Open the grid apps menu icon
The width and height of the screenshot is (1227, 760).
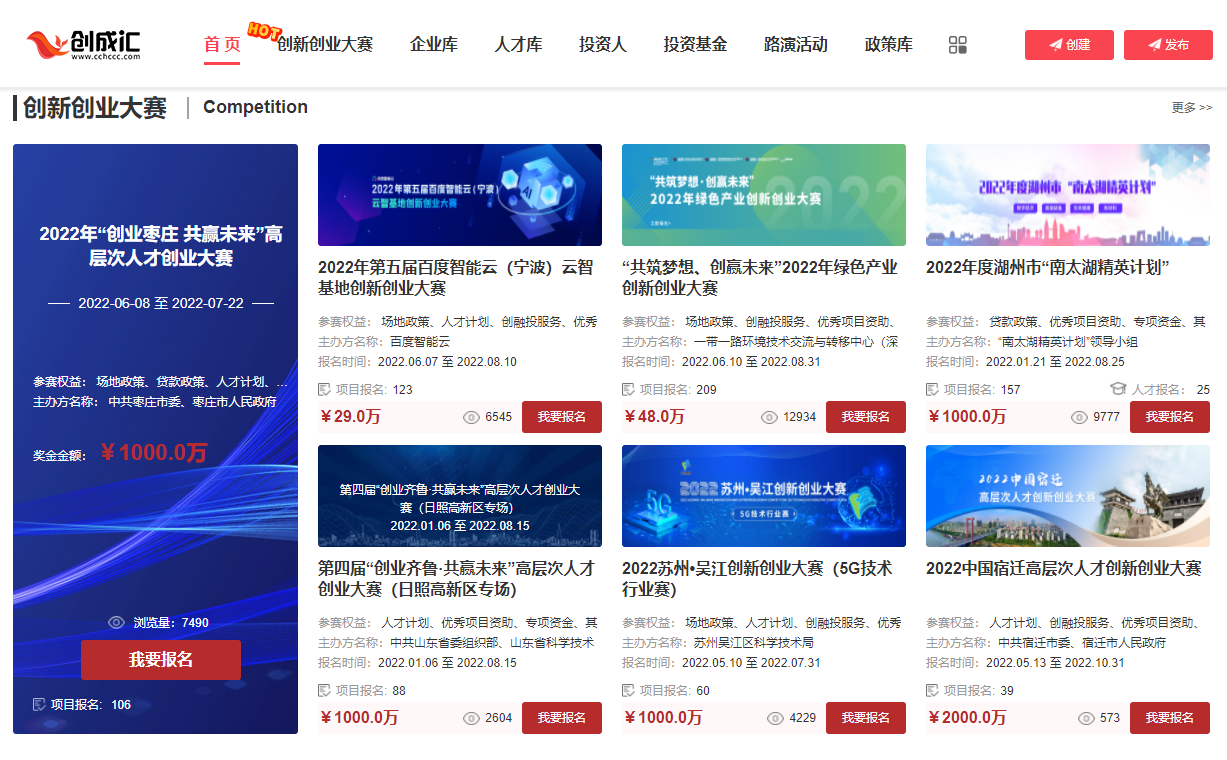pyautogui.click(x=957, y=45)
